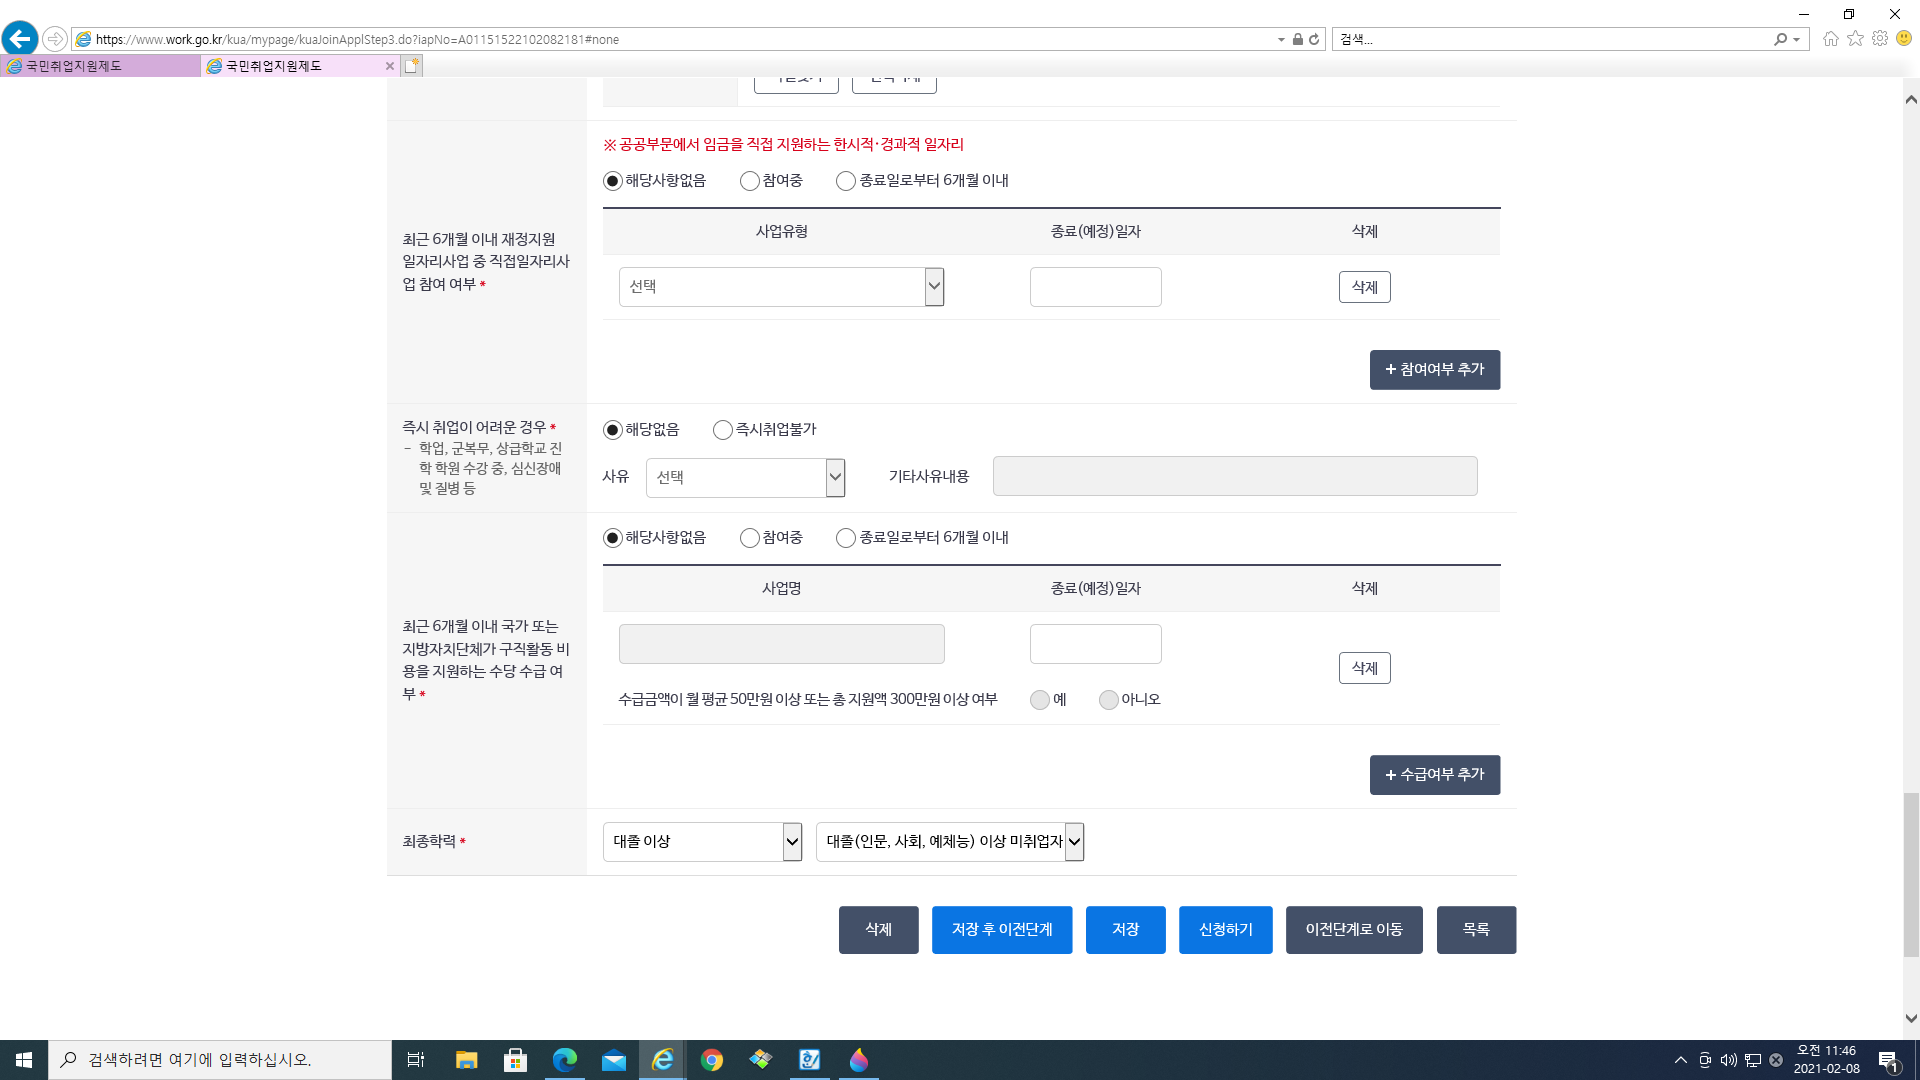This screenshot has width=1920, height=1080.
Task: Click the favorites star icon
Action: pos(1855,39)
